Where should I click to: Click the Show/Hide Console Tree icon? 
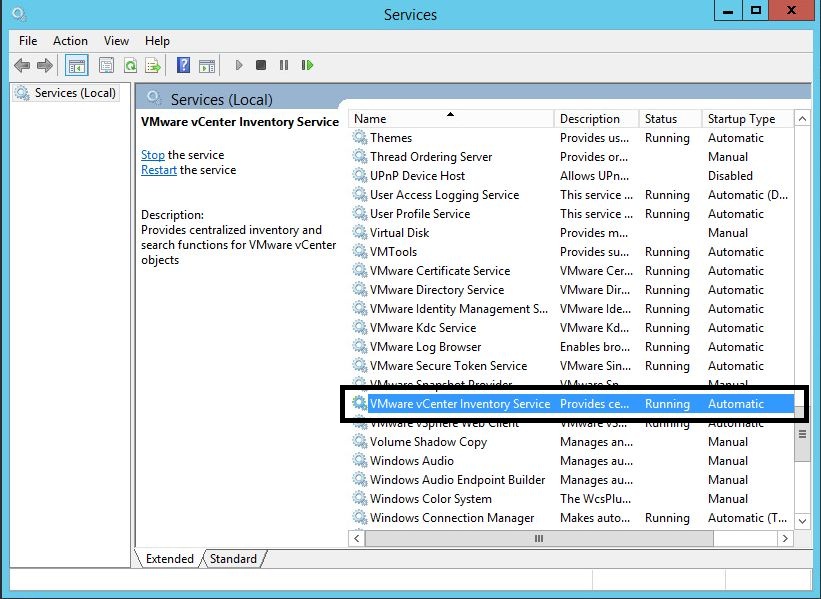(x=76, y=66)
